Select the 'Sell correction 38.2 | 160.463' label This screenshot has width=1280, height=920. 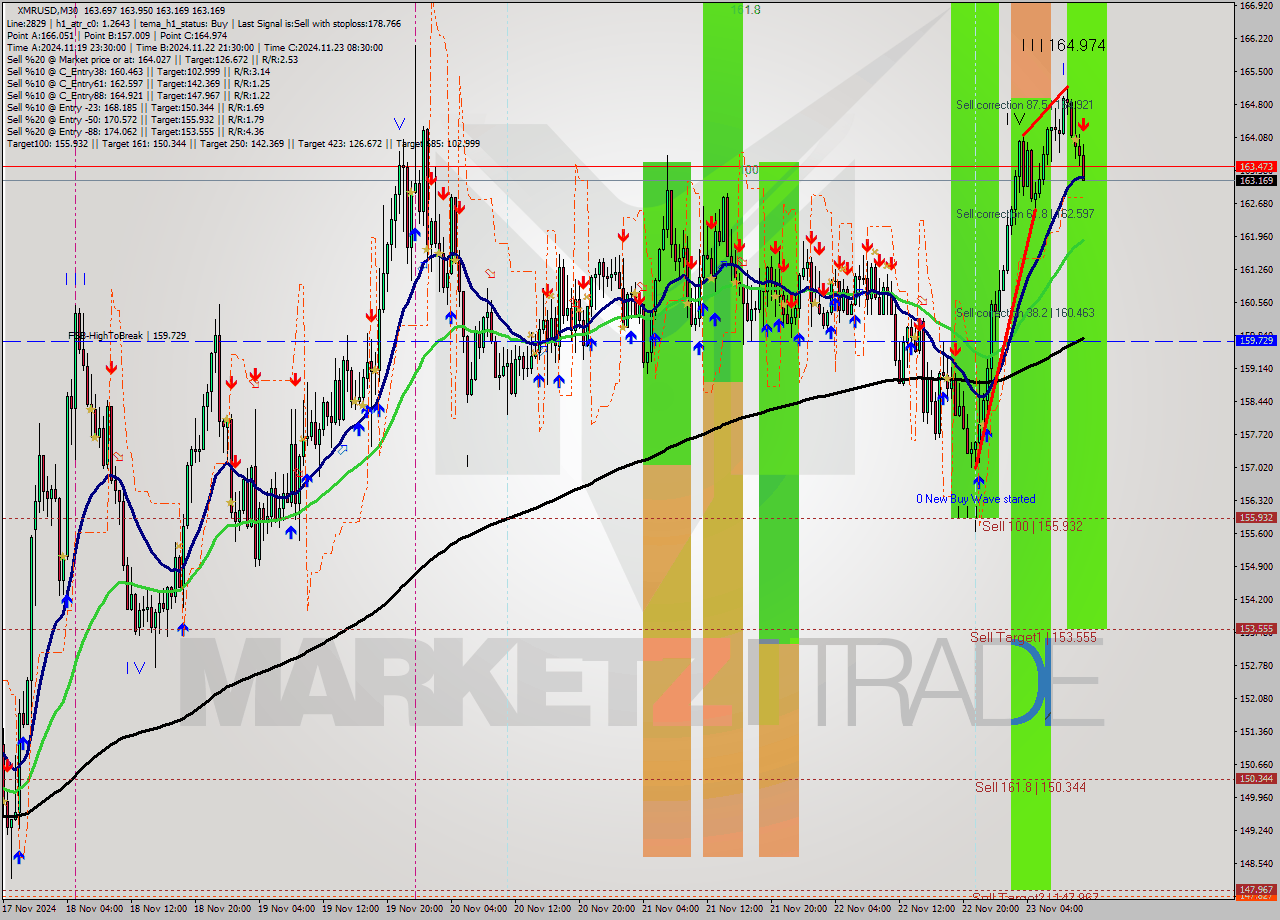click(x=1025, y=313)
